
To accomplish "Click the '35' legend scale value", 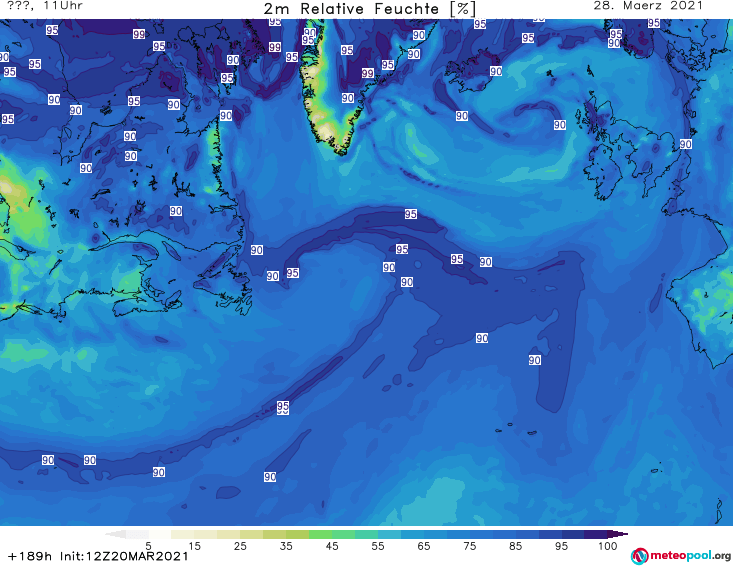I will point(286,545).
